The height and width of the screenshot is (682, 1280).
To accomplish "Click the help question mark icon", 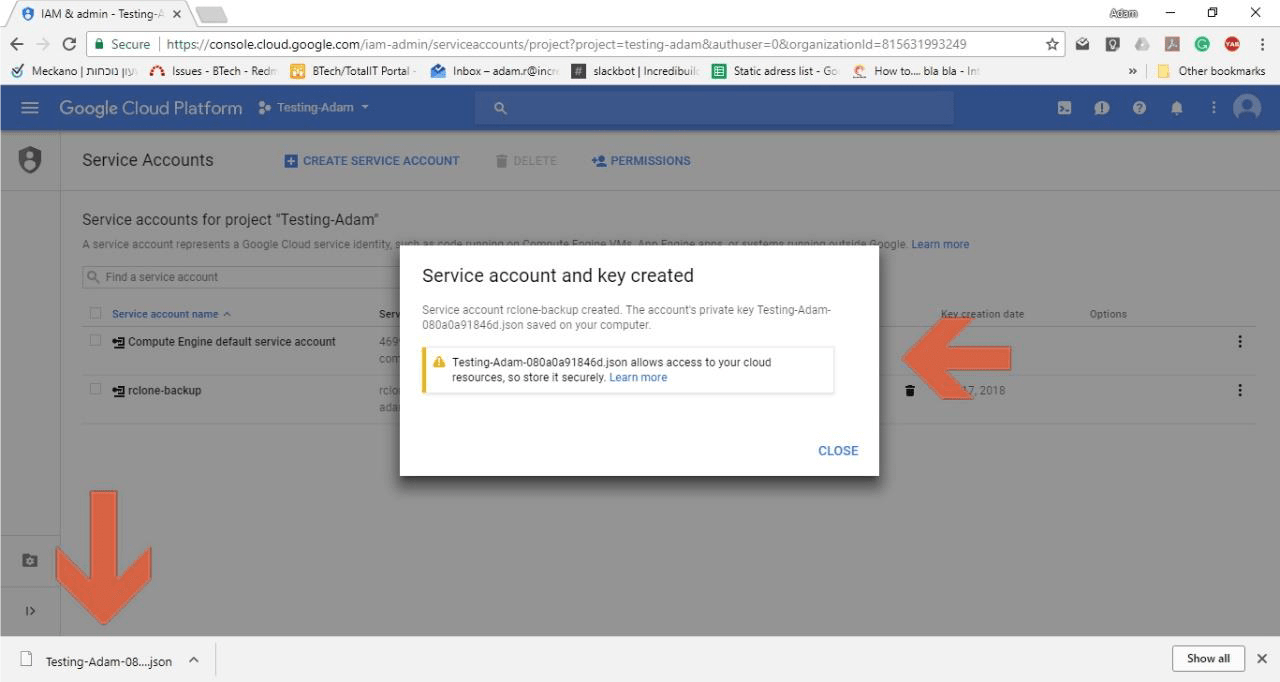I will point(1139,108).
